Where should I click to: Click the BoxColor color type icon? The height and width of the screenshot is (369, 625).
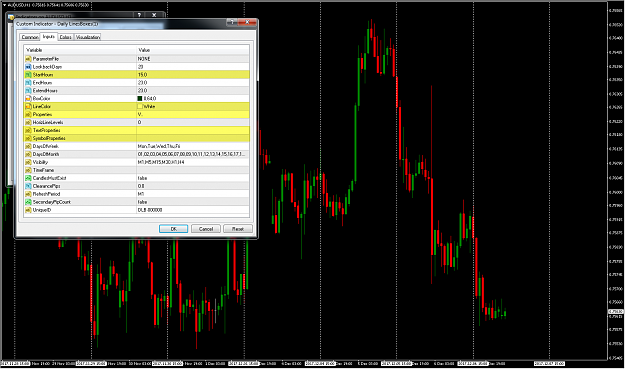(28, 98)
